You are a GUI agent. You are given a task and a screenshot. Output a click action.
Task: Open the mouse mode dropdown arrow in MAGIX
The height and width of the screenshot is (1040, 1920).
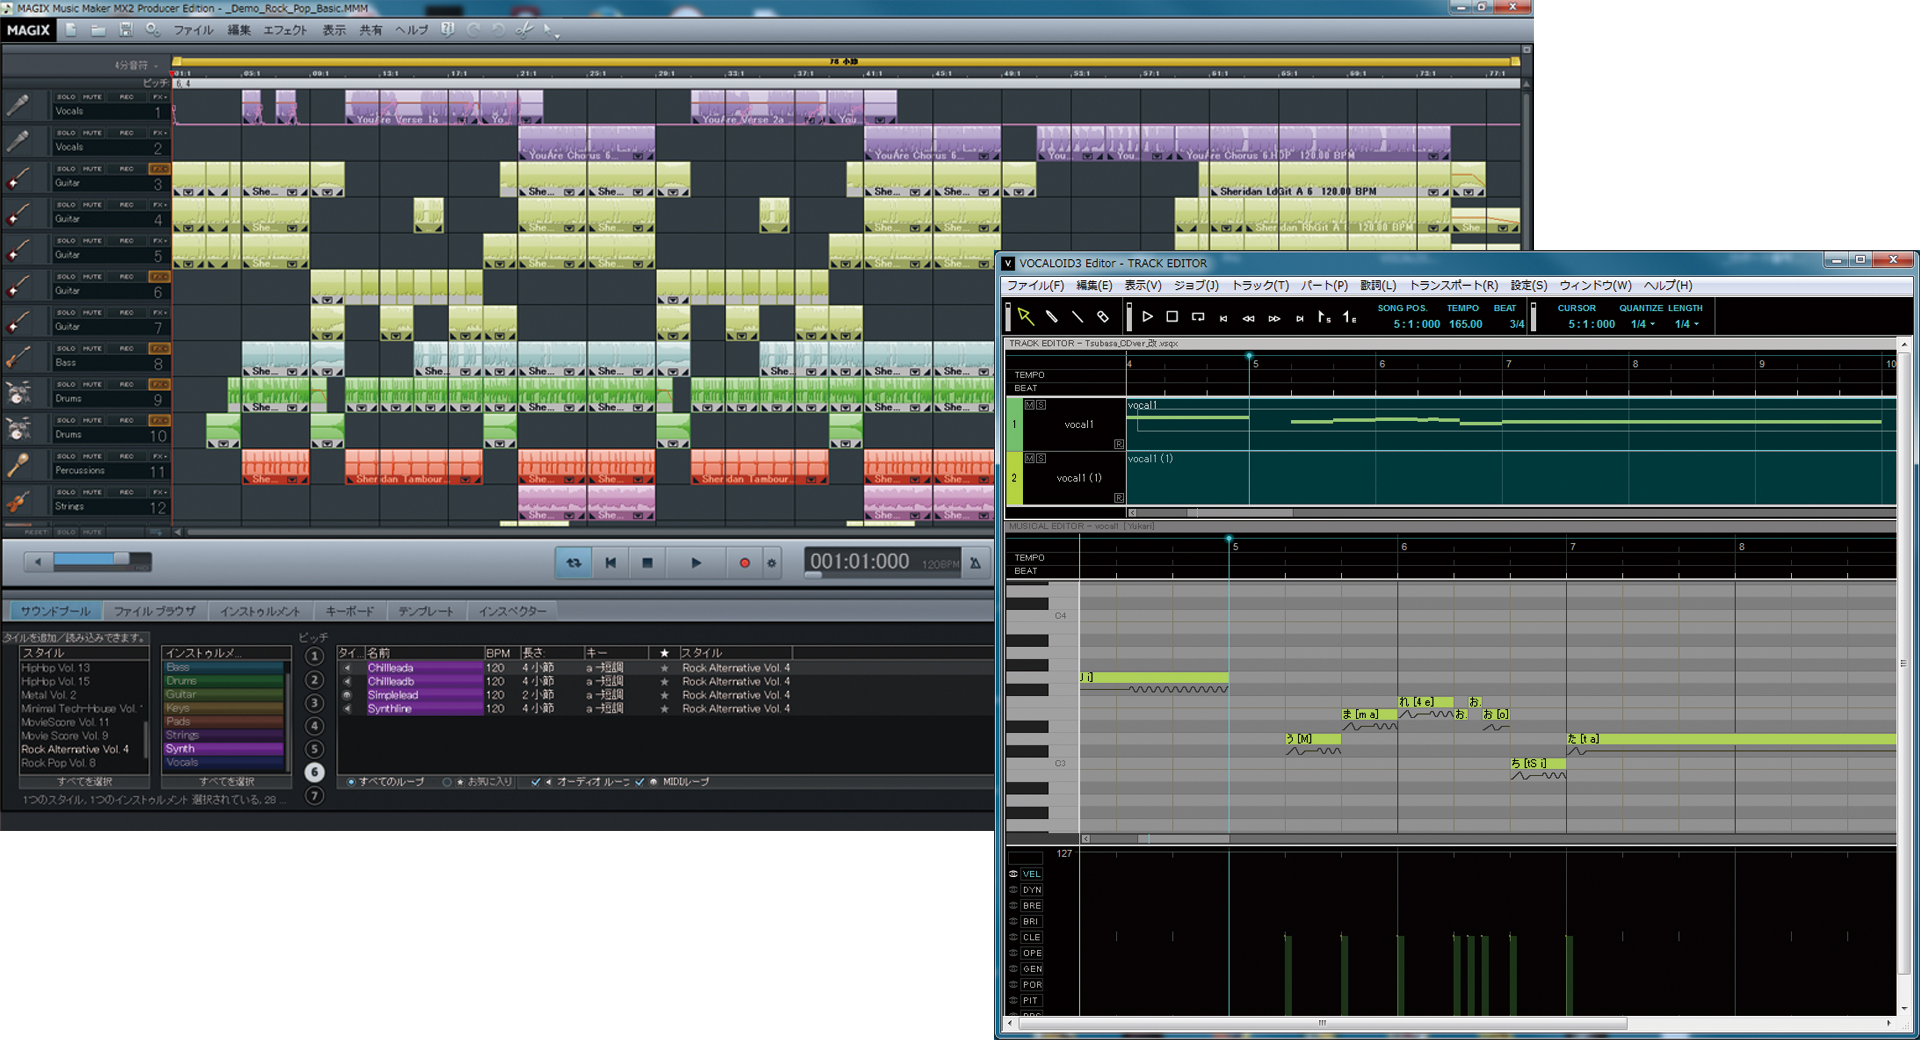pos(557,35)
